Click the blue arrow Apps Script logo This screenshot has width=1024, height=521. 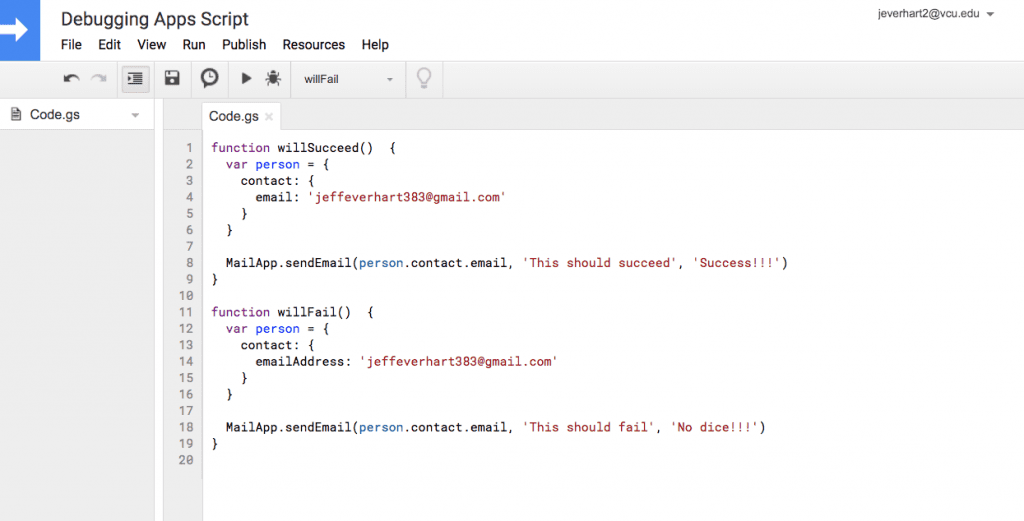20,30
